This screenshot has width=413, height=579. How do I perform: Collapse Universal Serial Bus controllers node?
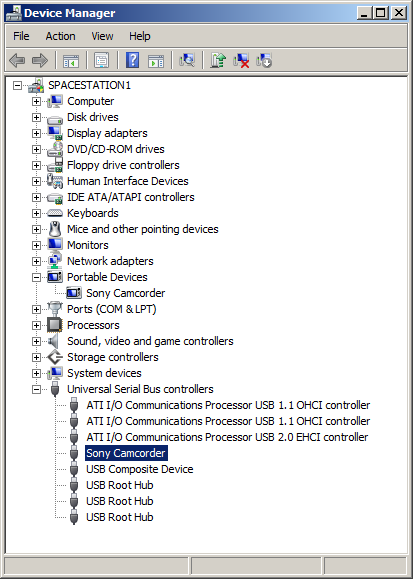pos(36,389)
